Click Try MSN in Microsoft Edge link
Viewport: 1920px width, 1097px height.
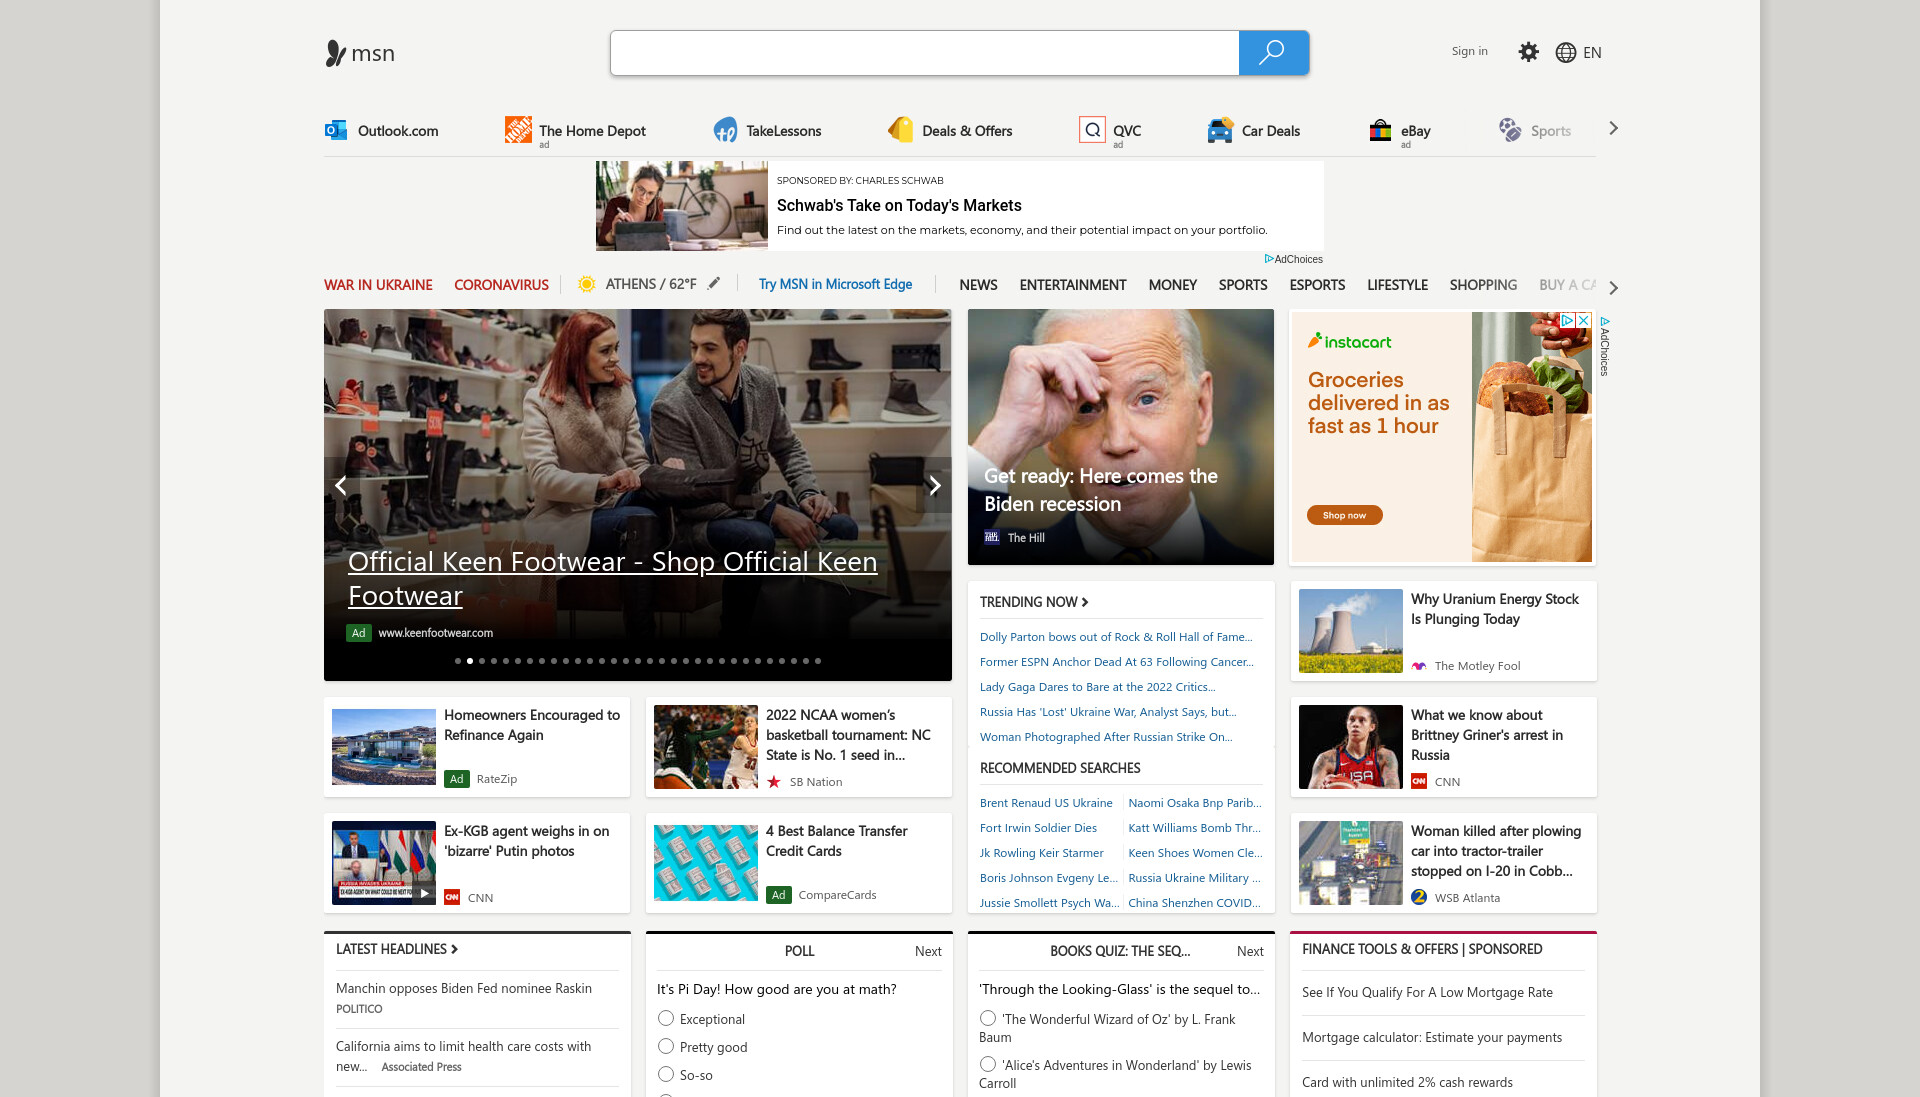(x=835, y=284)
